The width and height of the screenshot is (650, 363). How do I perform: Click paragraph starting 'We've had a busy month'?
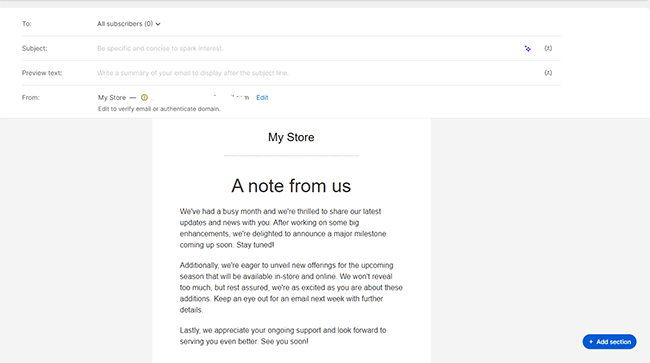[283, 228]
